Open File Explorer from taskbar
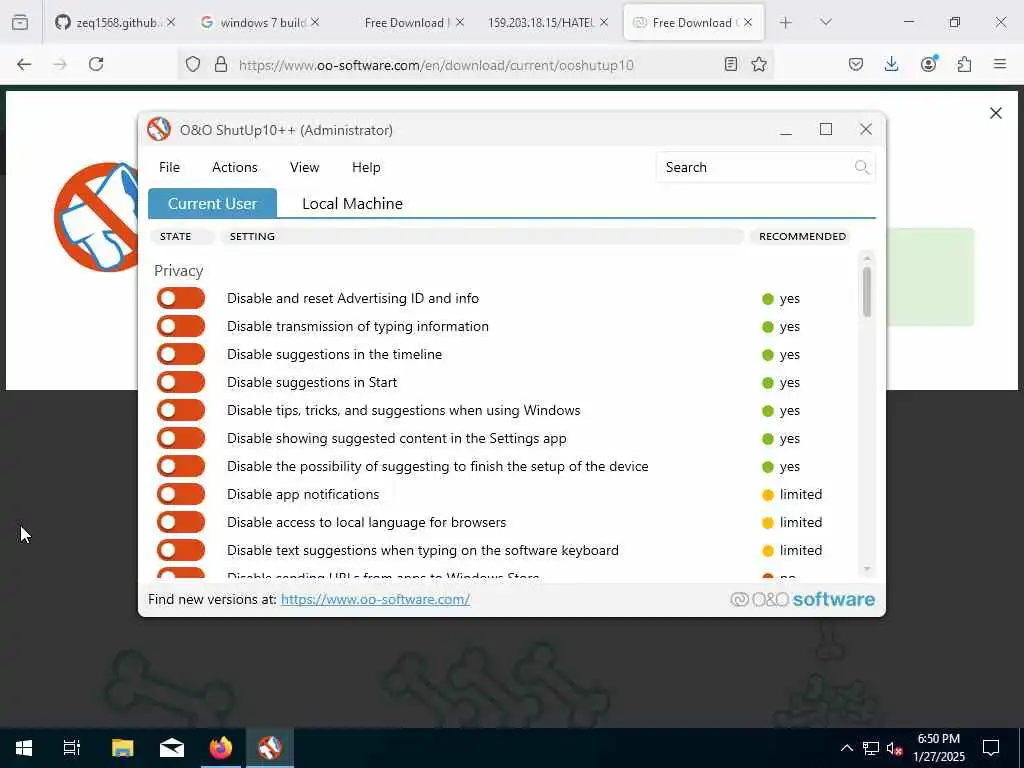Image resolution: width=1024 pixels, height=768 pixels. (x=122, y=748)
